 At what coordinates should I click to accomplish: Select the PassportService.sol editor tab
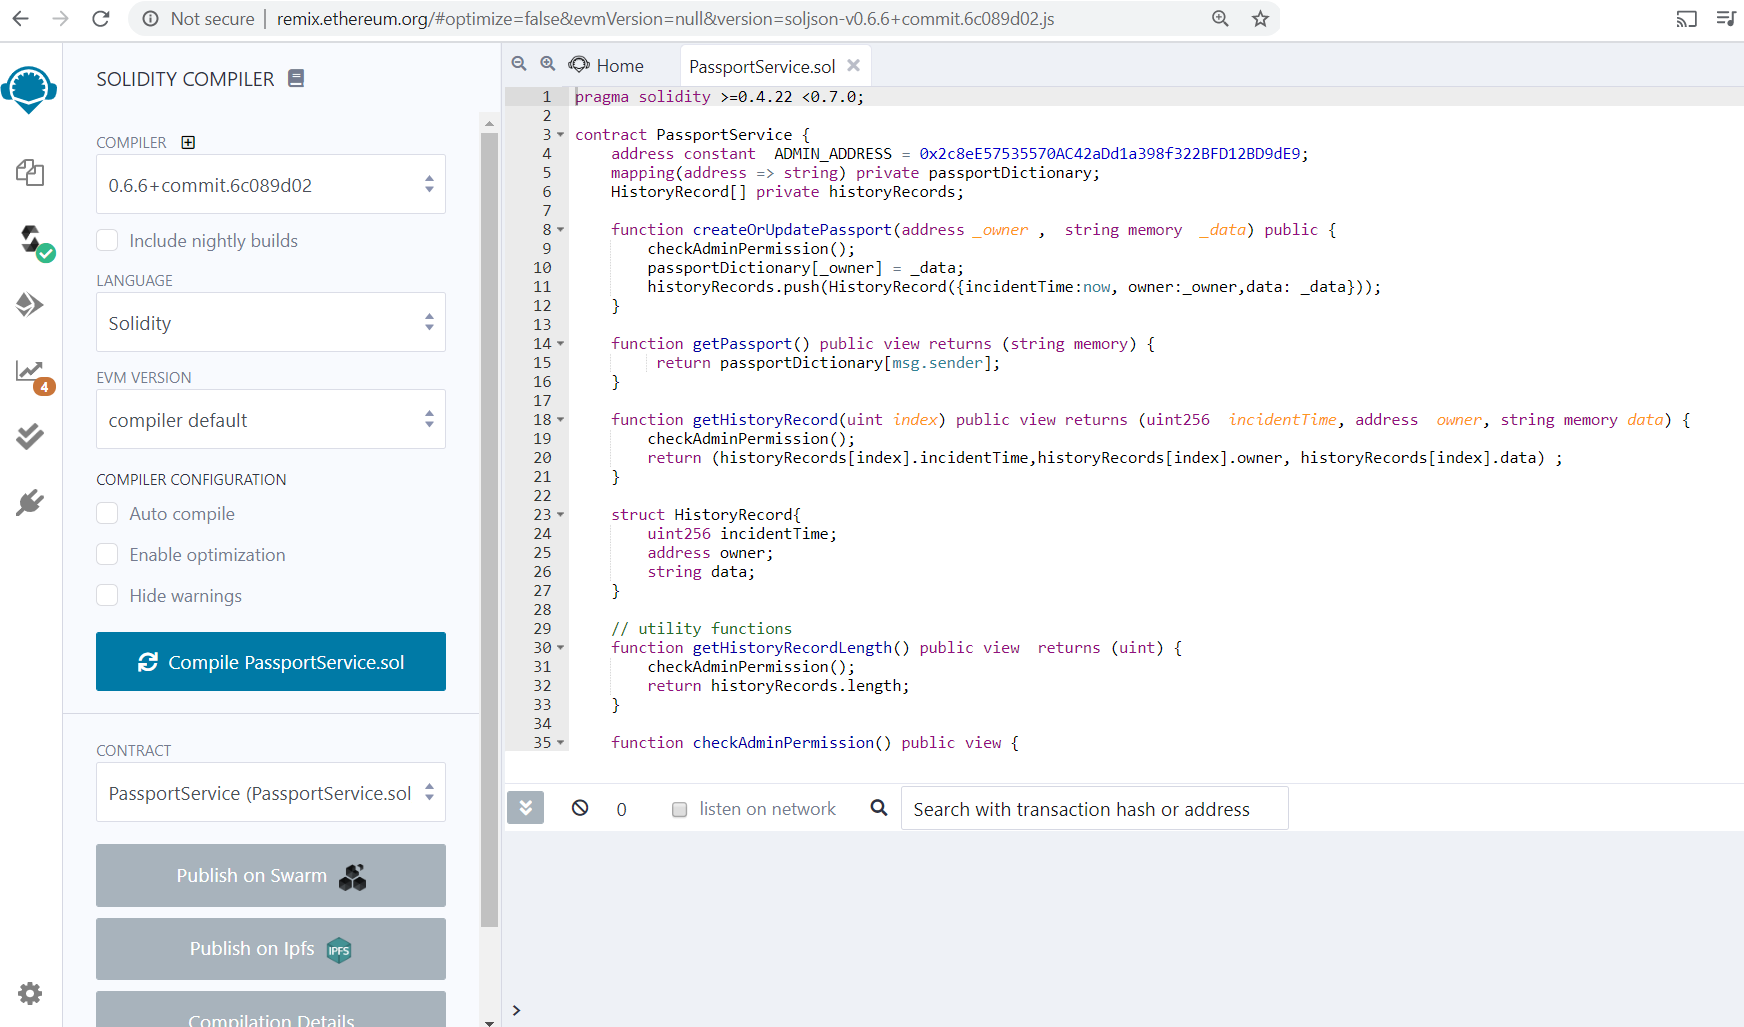pyautogui.click(x=762, y=67)
